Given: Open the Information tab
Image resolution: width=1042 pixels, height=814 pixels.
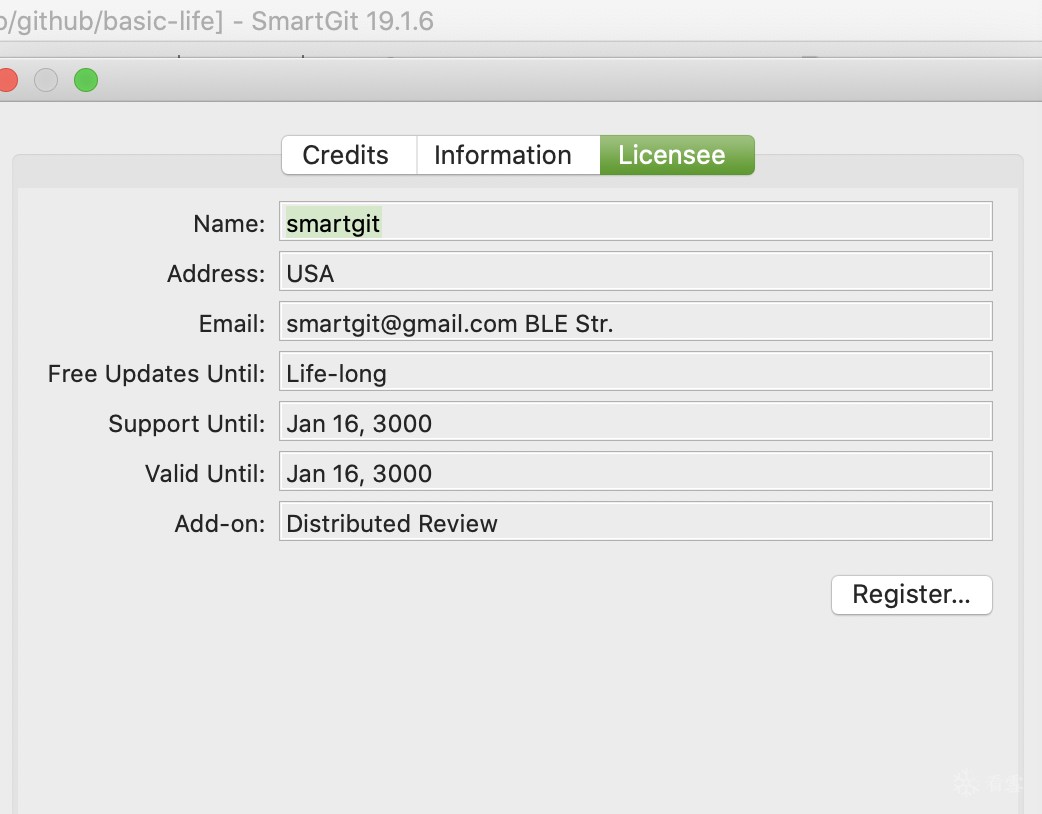Looking at the screenshot, I should coord(503,155).
